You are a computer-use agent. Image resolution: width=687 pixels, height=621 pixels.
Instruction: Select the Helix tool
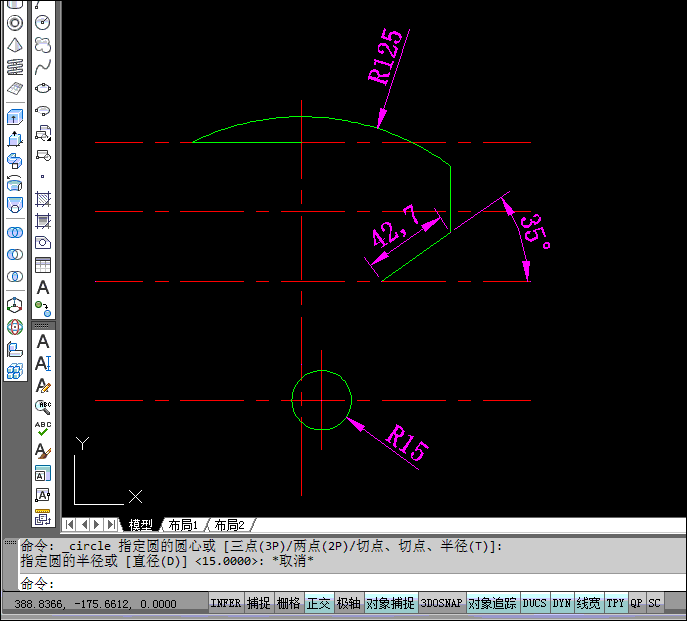pyautogui.click(x=15, y=67)
